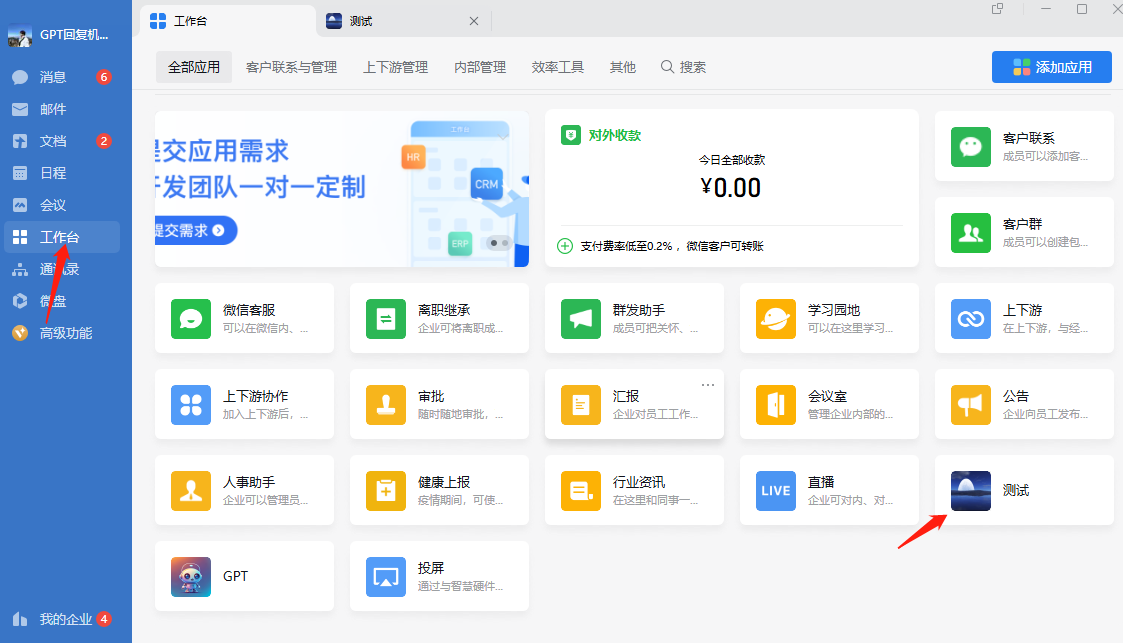Select the 效率工具 category tab

558,67
